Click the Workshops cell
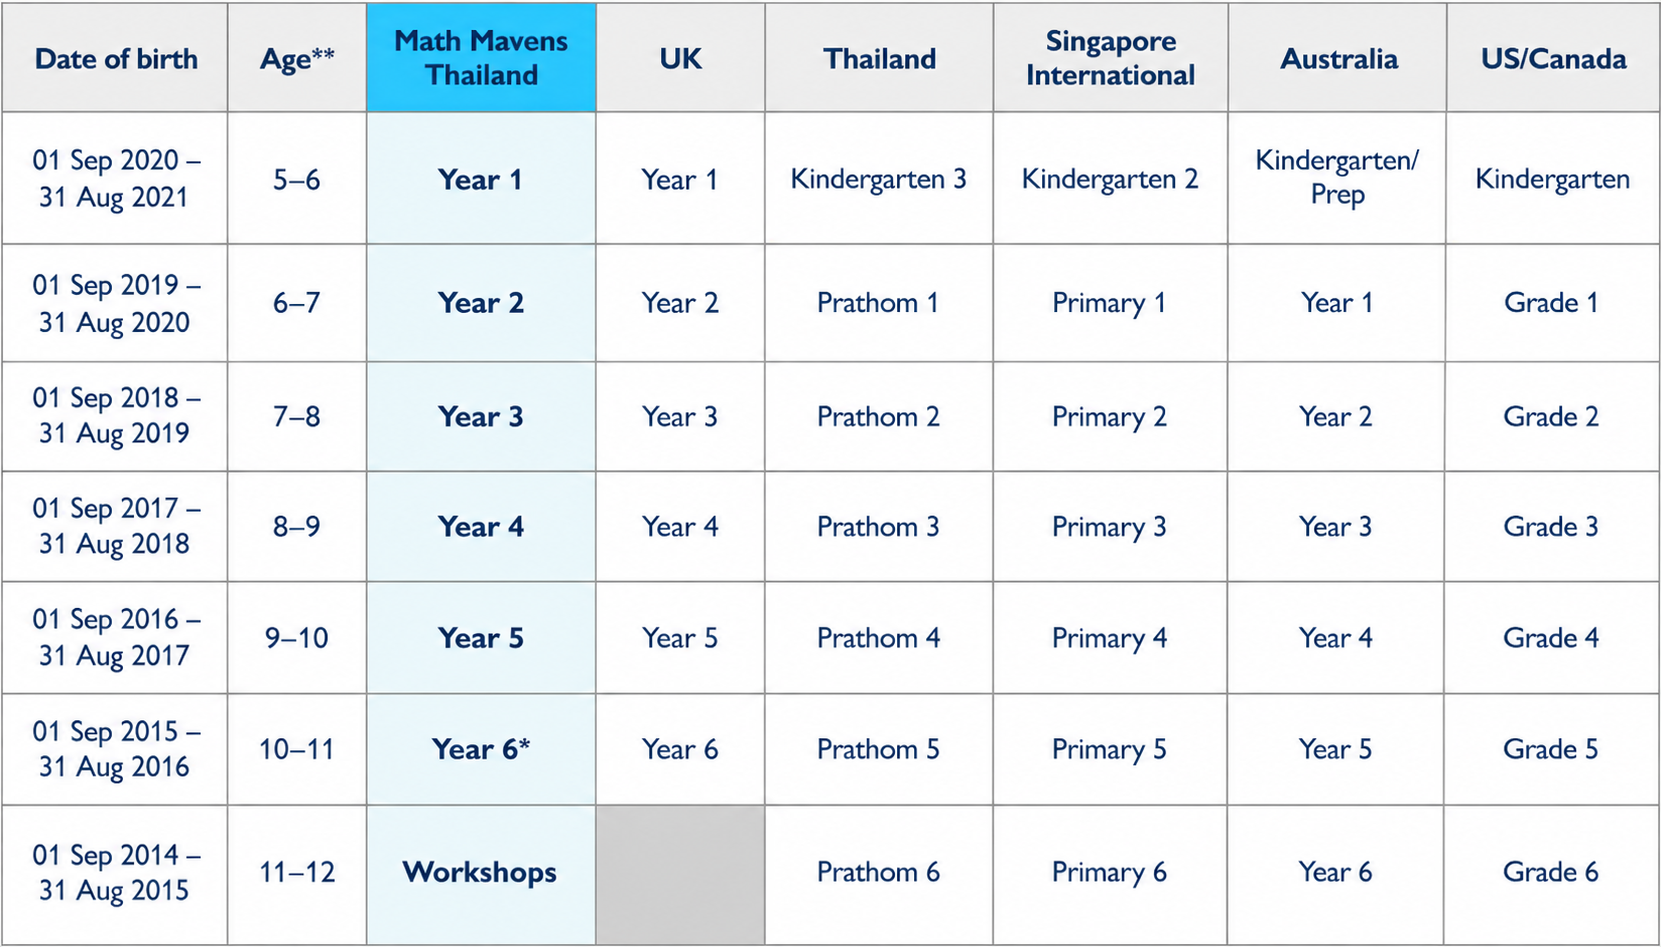Viewport: 1661px width, 947px height. [481, 874]
